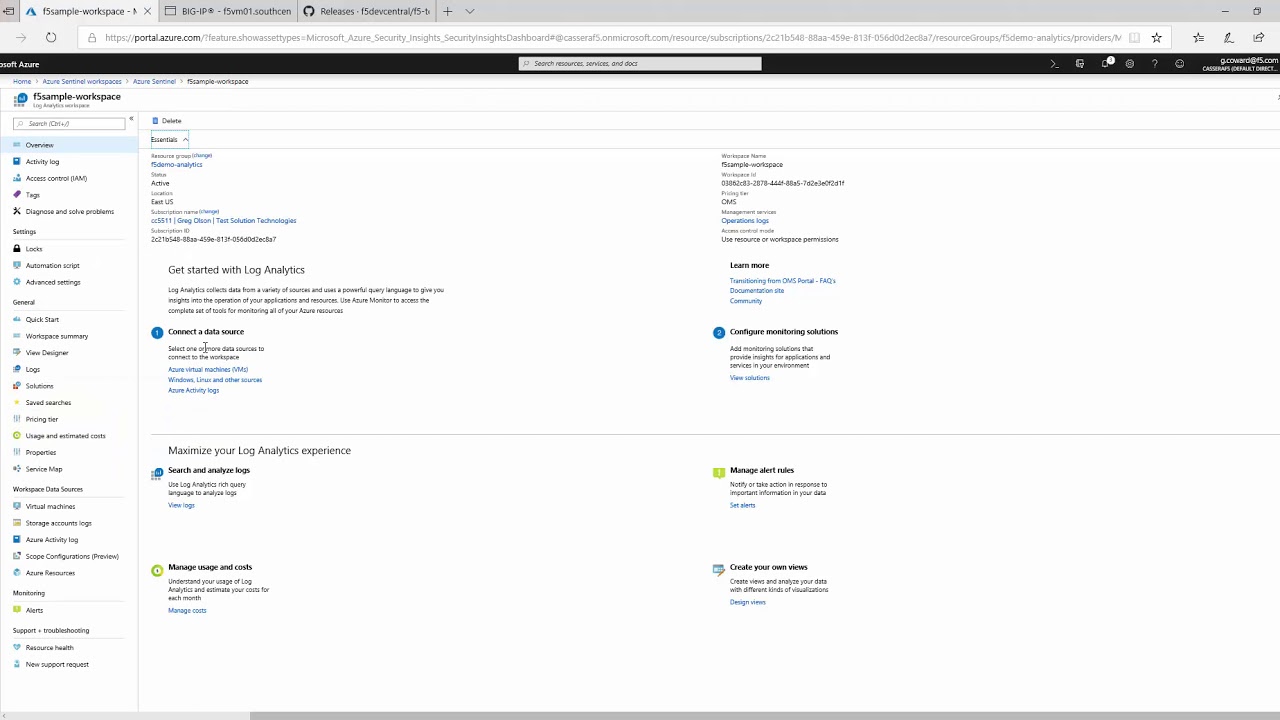Click the Workspace summary icon
The width and height of the screenshot is (1280, 720).
17,336
